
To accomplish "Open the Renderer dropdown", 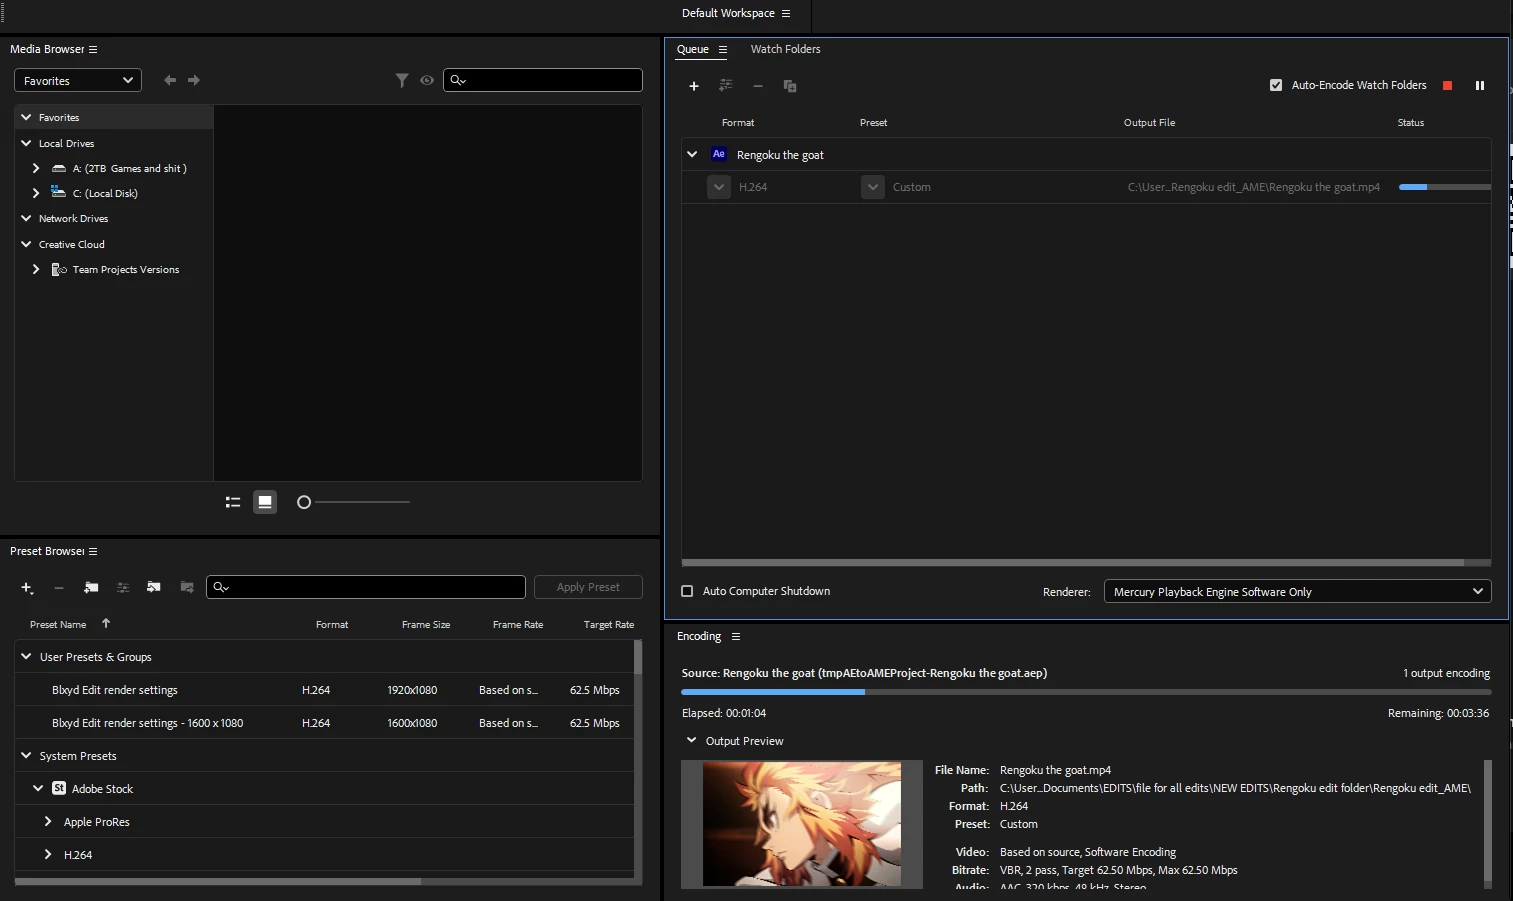I will [1297, 591].
